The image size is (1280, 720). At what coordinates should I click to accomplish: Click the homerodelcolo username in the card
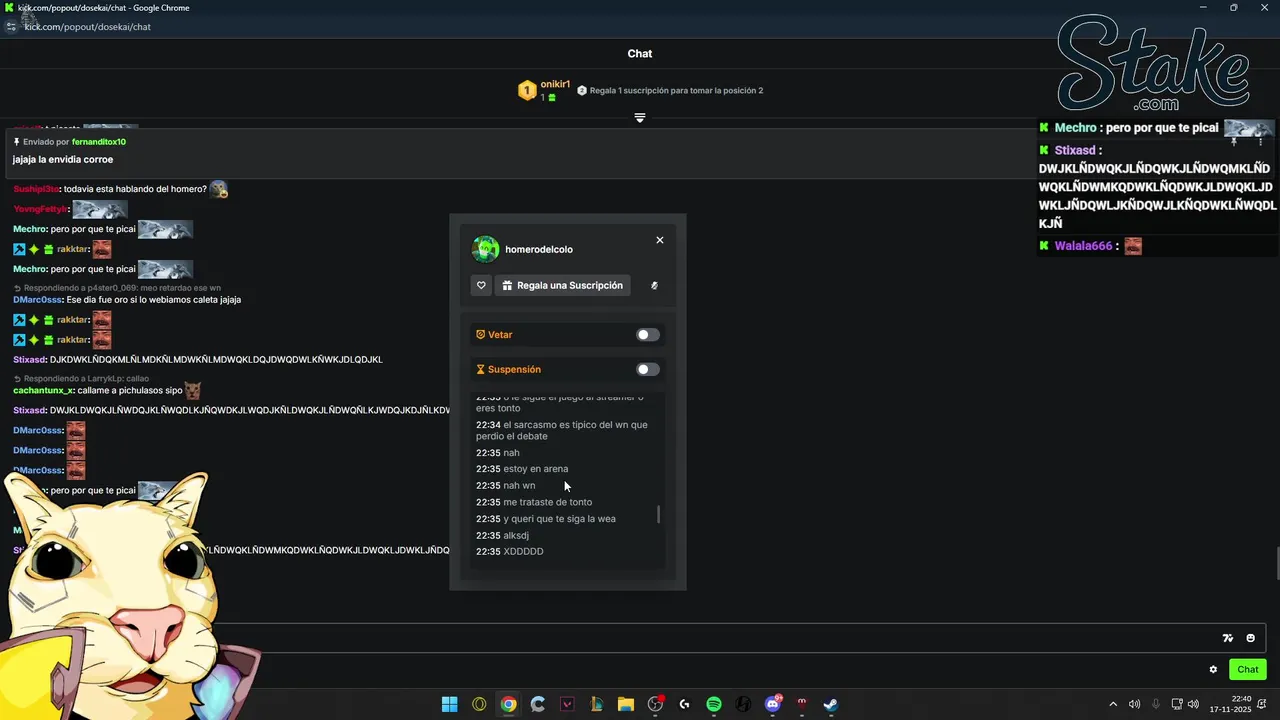539,250
